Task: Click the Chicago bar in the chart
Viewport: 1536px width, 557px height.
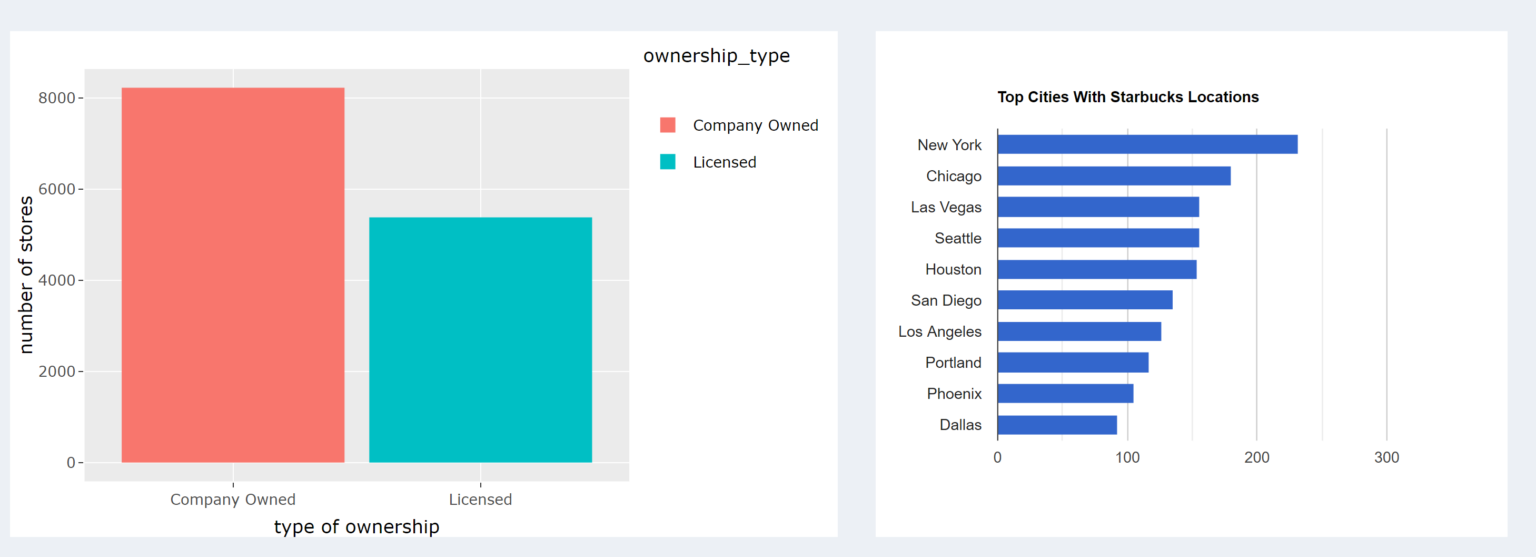Action: point(1113,176)
